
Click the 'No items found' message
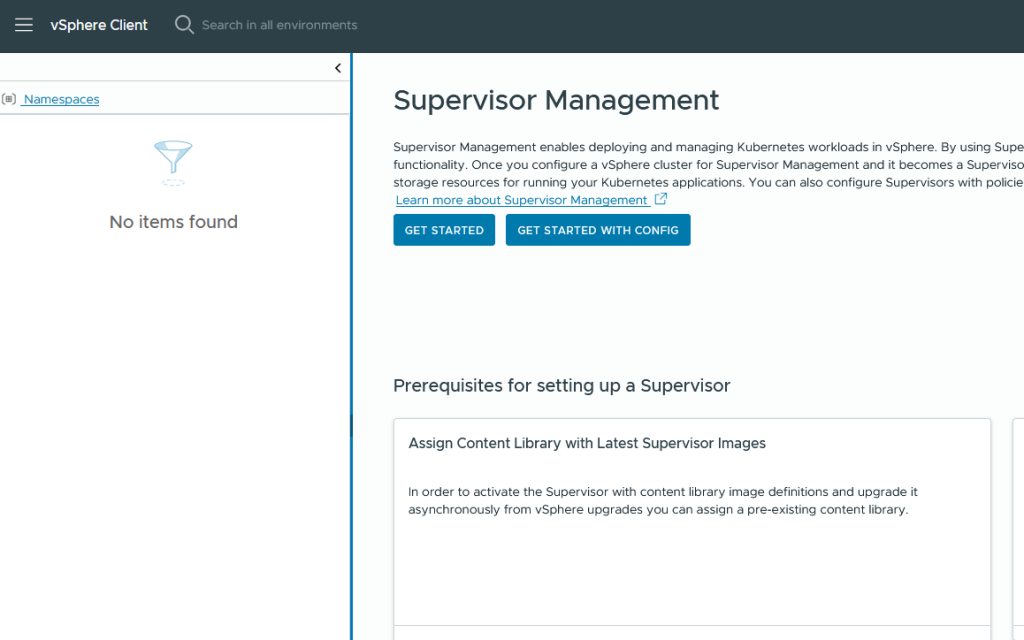click(x=173, y=222)
